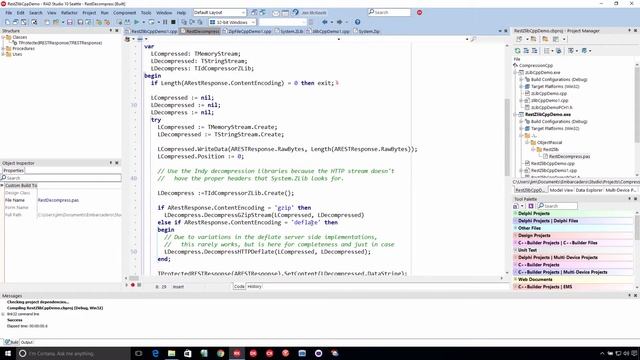
Task: Click the Windows Start button
Action: 8,353
